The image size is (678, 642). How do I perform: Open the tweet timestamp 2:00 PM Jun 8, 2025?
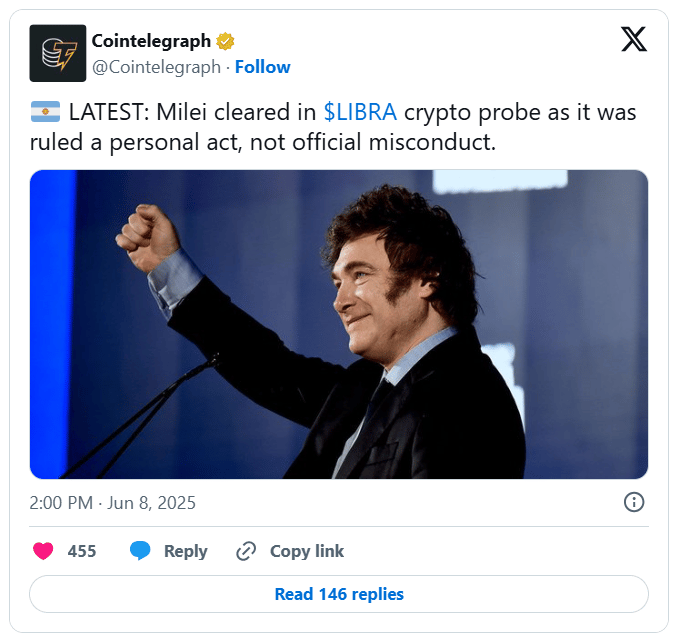tap(112, 503)
